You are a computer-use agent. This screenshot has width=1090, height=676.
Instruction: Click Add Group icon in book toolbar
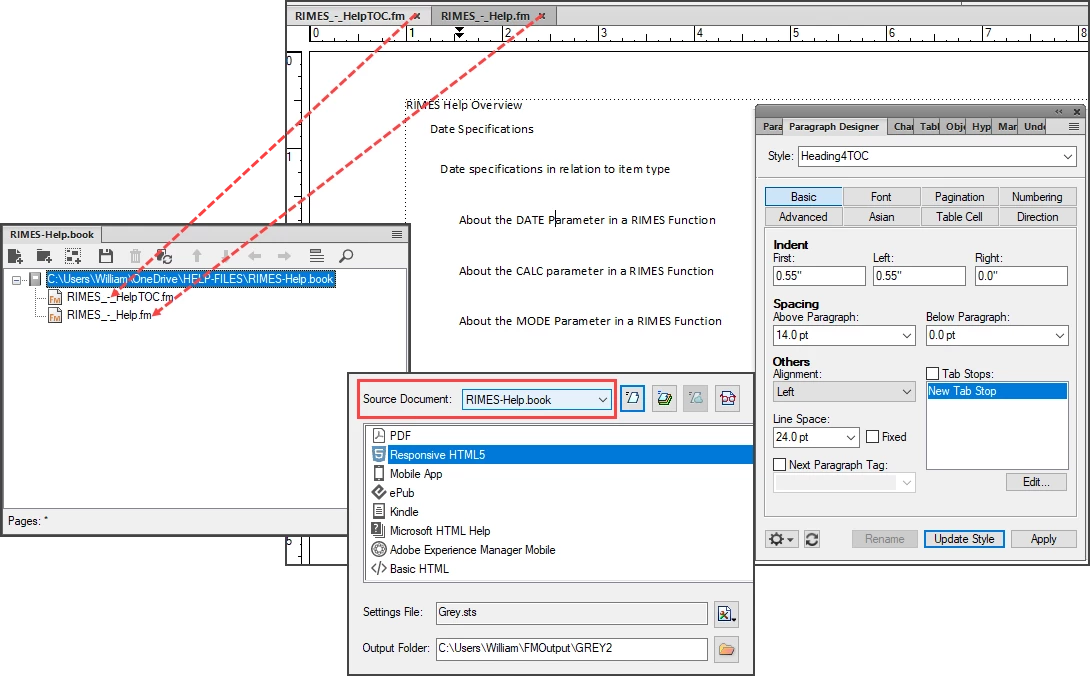tap(73, 256)
